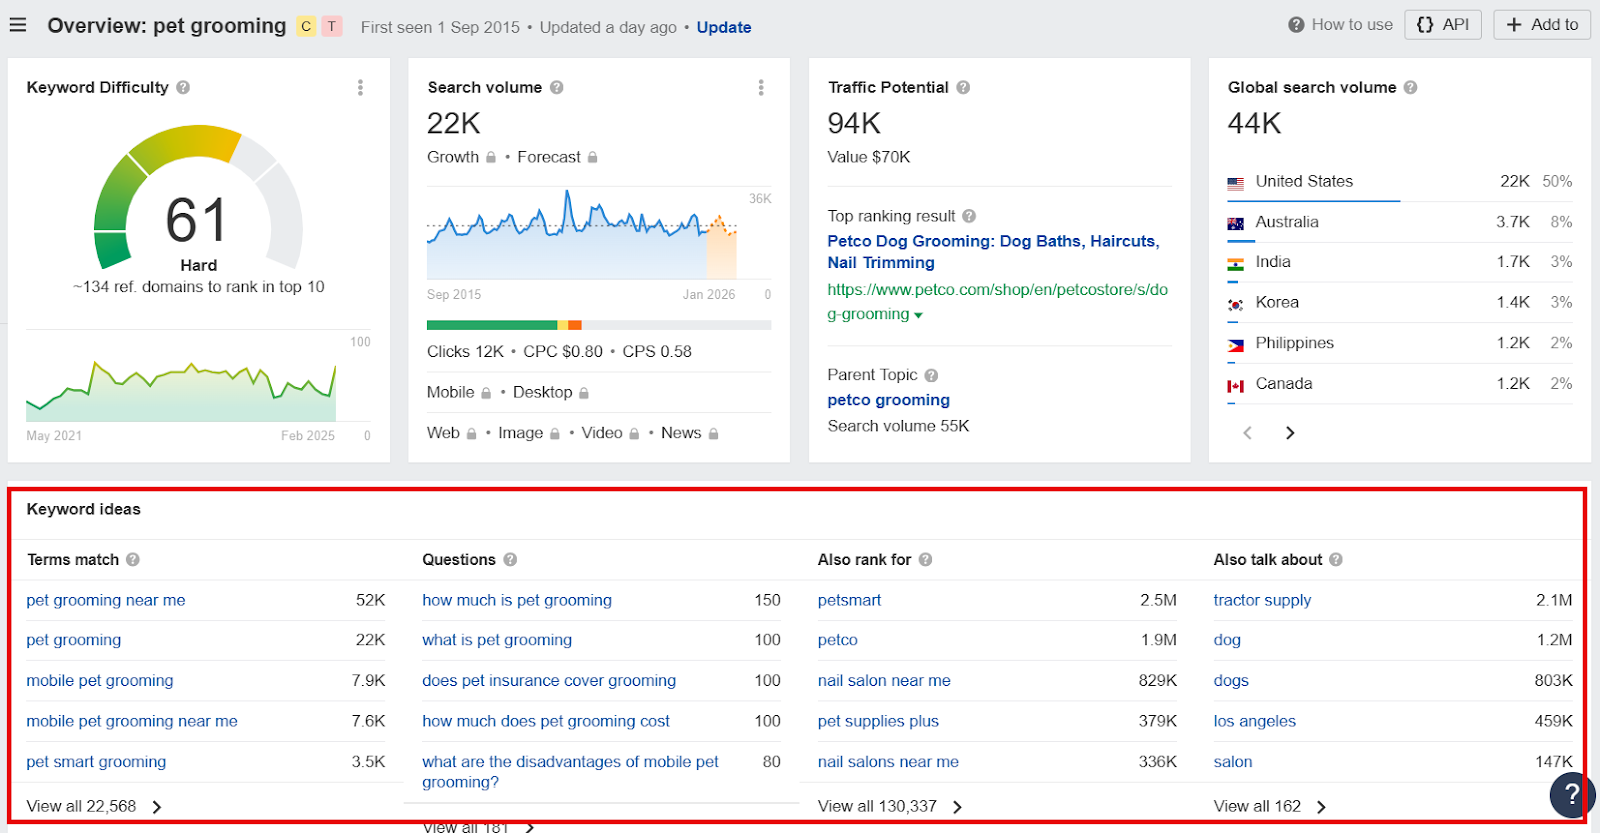Click Keyword Difficulty help icon
The image size is (1600, 833).
coord(183,87)
